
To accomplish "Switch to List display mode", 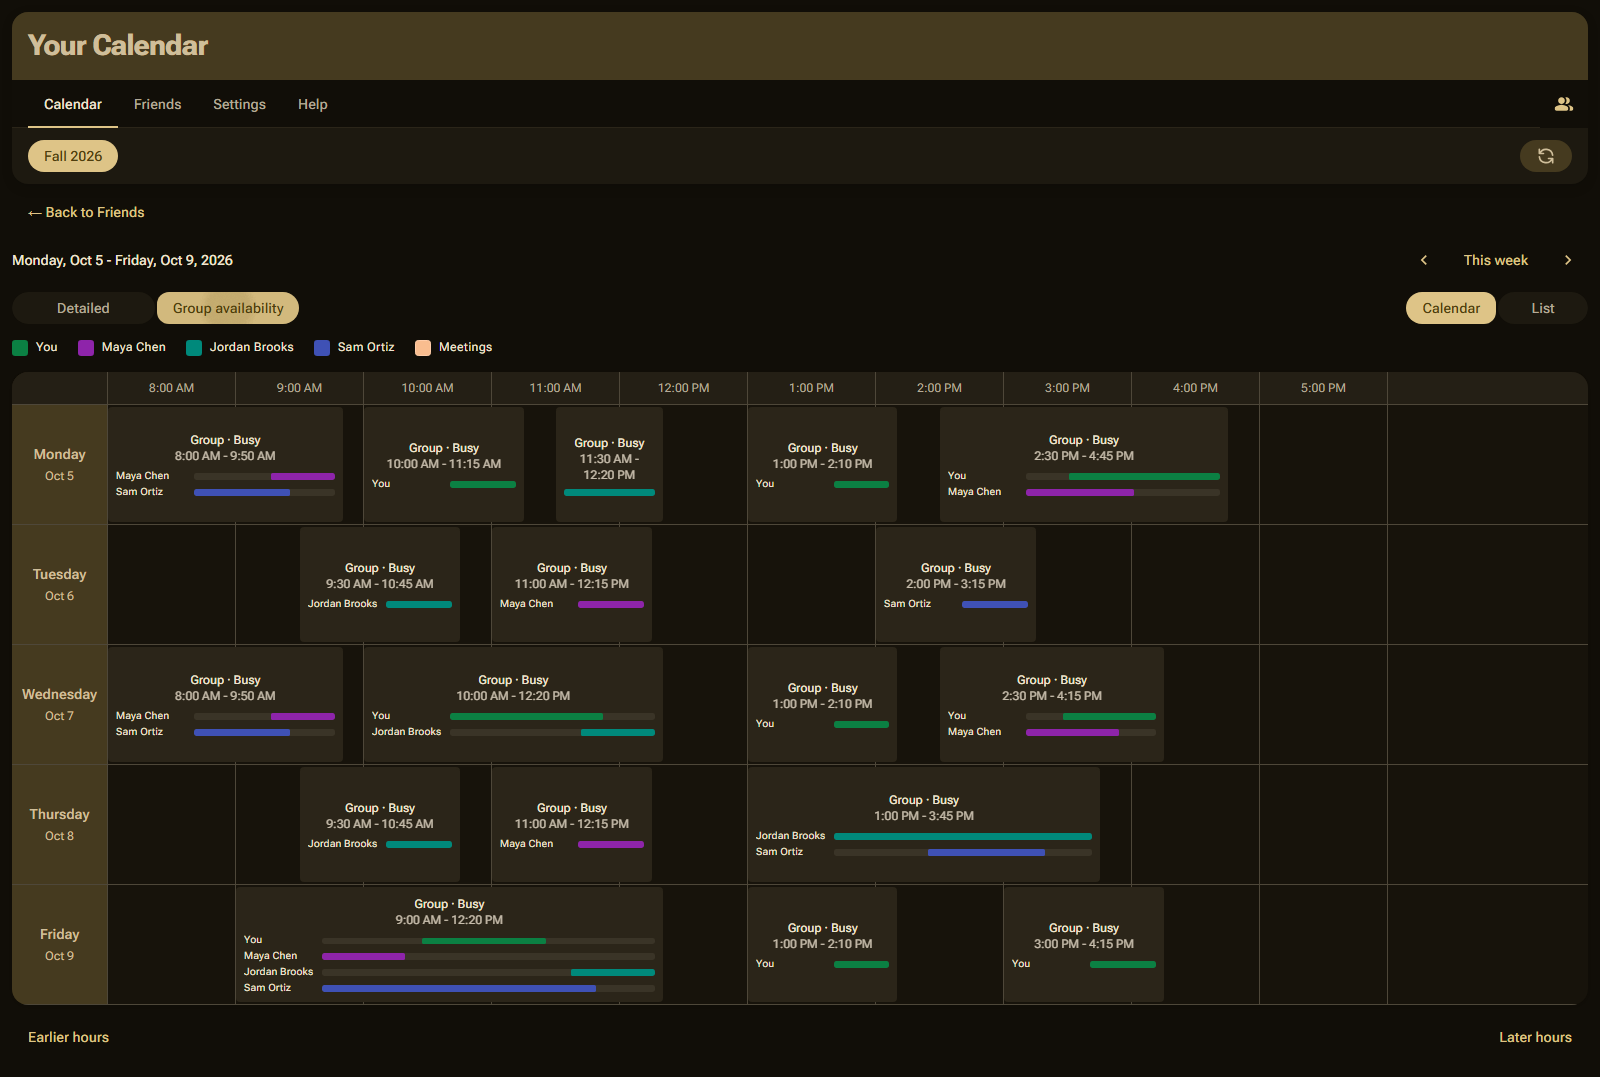I will pos(1543,308).
